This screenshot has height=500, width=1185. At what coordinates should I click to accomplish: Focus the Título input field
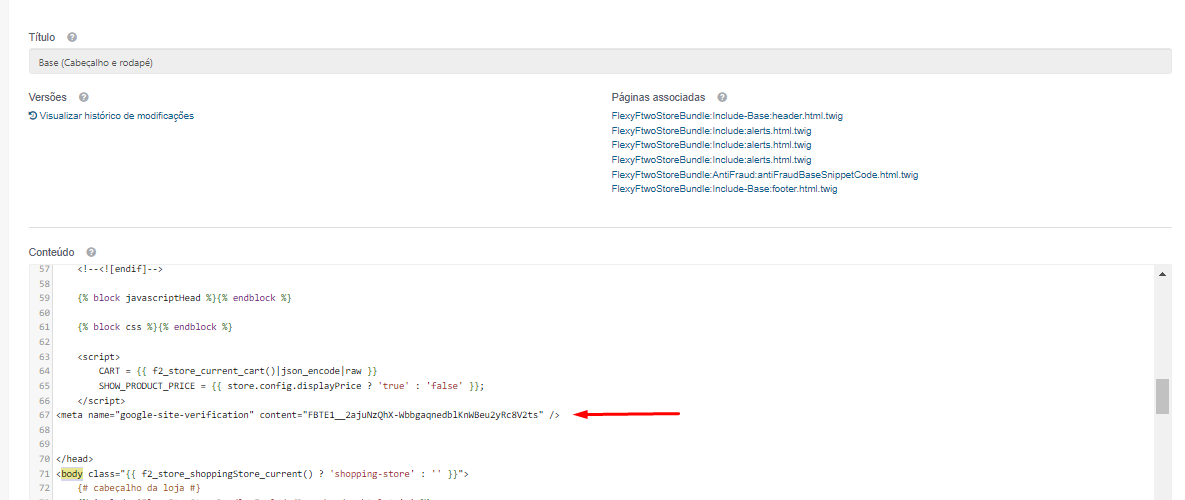pos(600,62)
